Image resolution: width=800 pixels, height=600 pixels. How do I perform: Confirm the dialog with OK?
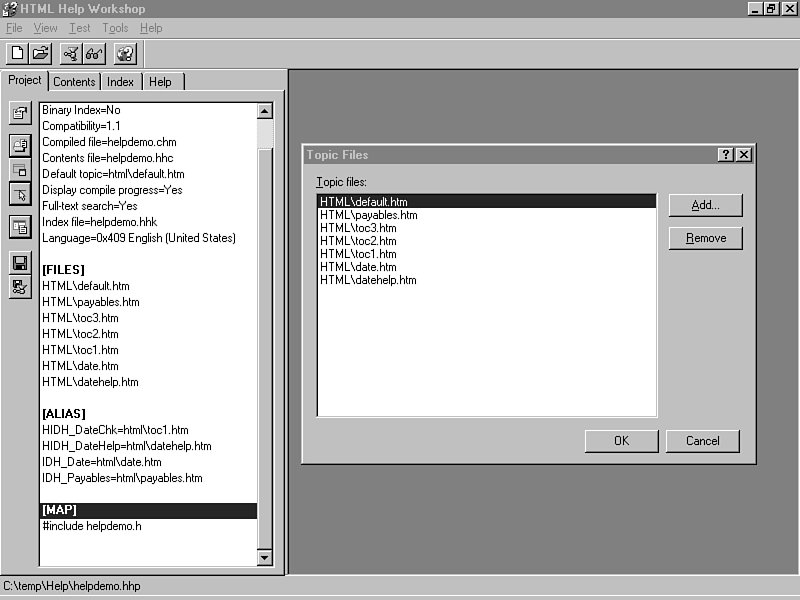pyautogui.click(x=621, y=441)
